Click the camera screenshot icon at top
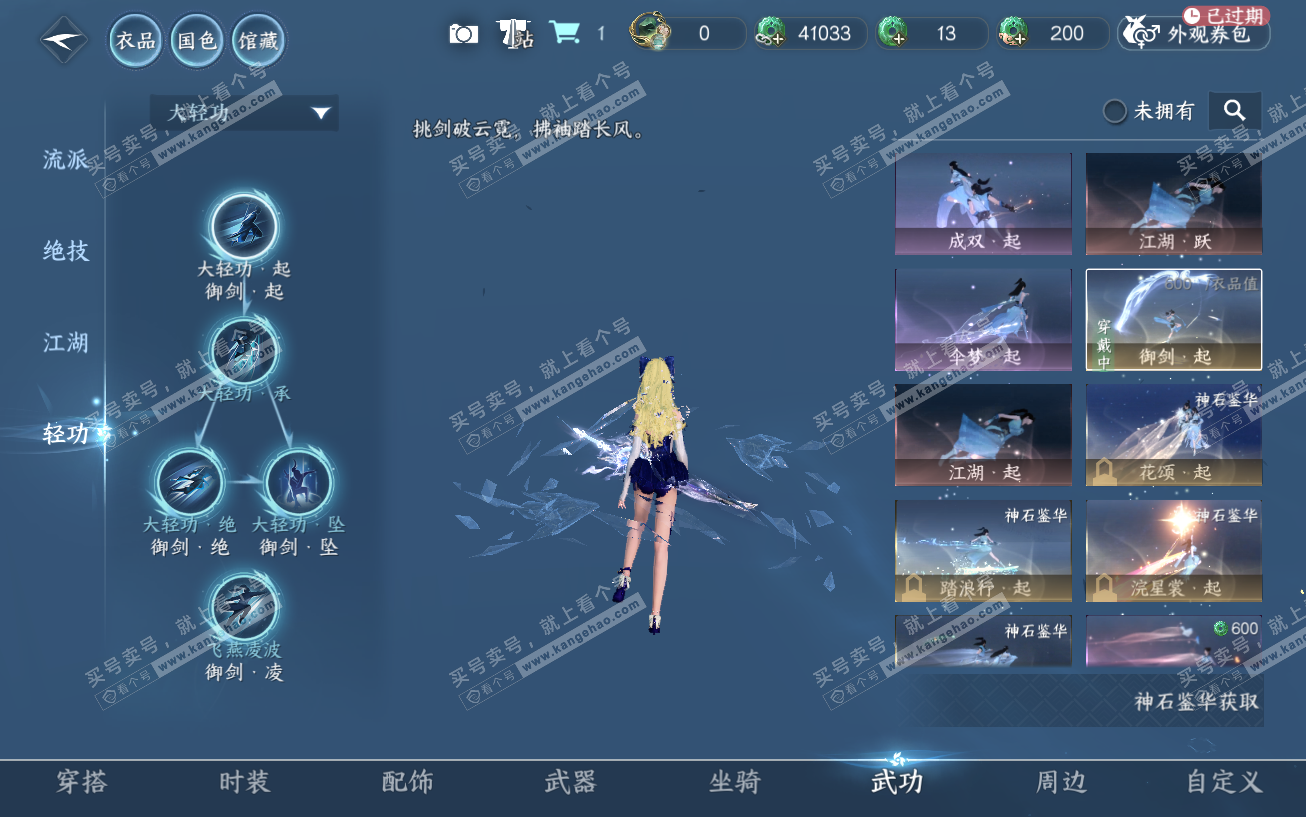Image resolution: width=1306 pixels, height=817 pixels. pos(463,32)
